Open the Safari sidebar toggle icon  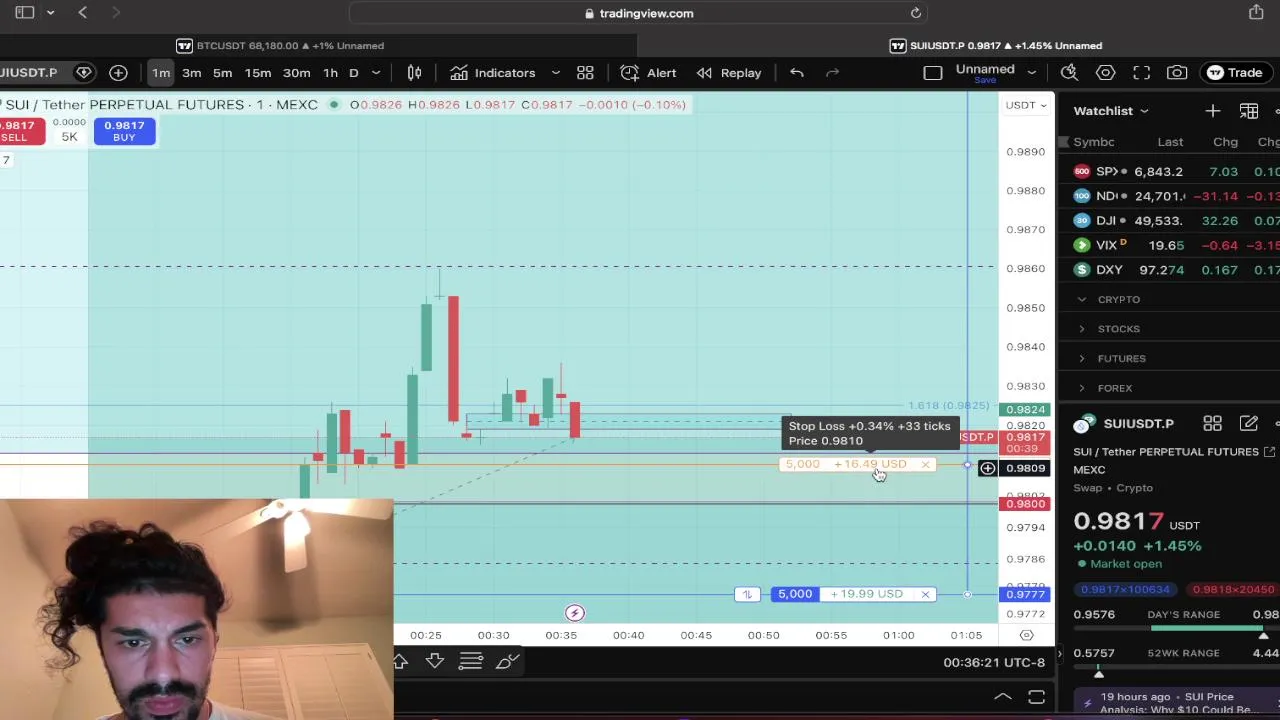pos(25,12)
